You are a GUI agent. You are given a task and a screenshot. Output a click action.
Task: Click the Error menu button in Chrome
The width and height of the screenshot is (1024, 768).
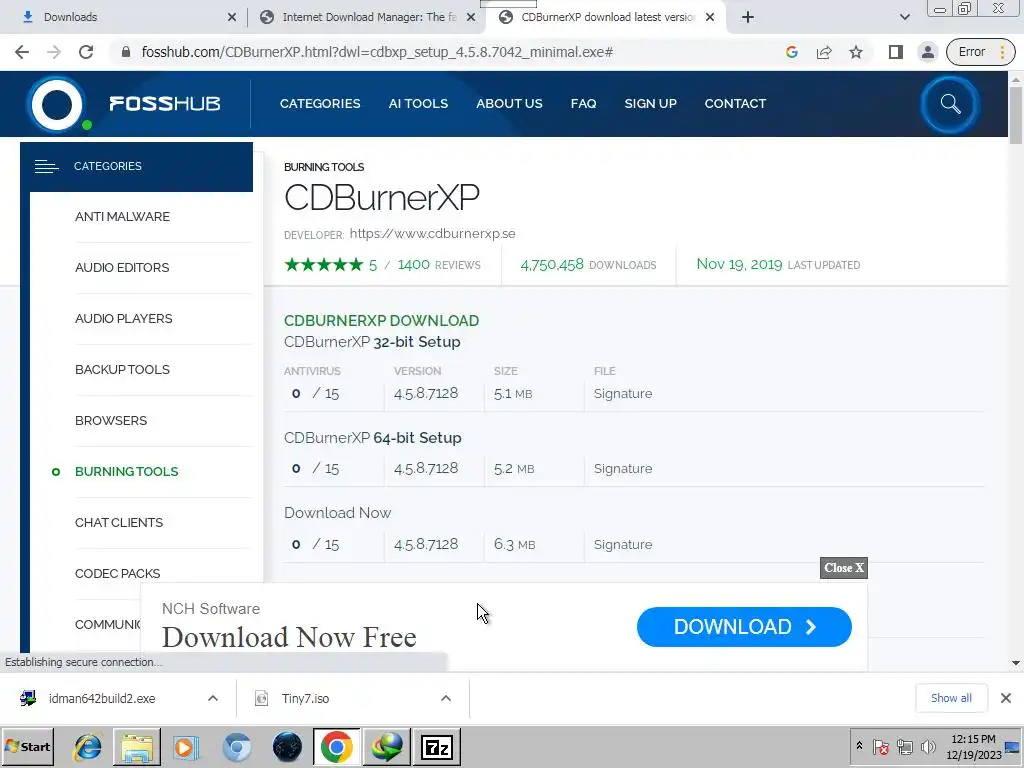click(980, 52)
